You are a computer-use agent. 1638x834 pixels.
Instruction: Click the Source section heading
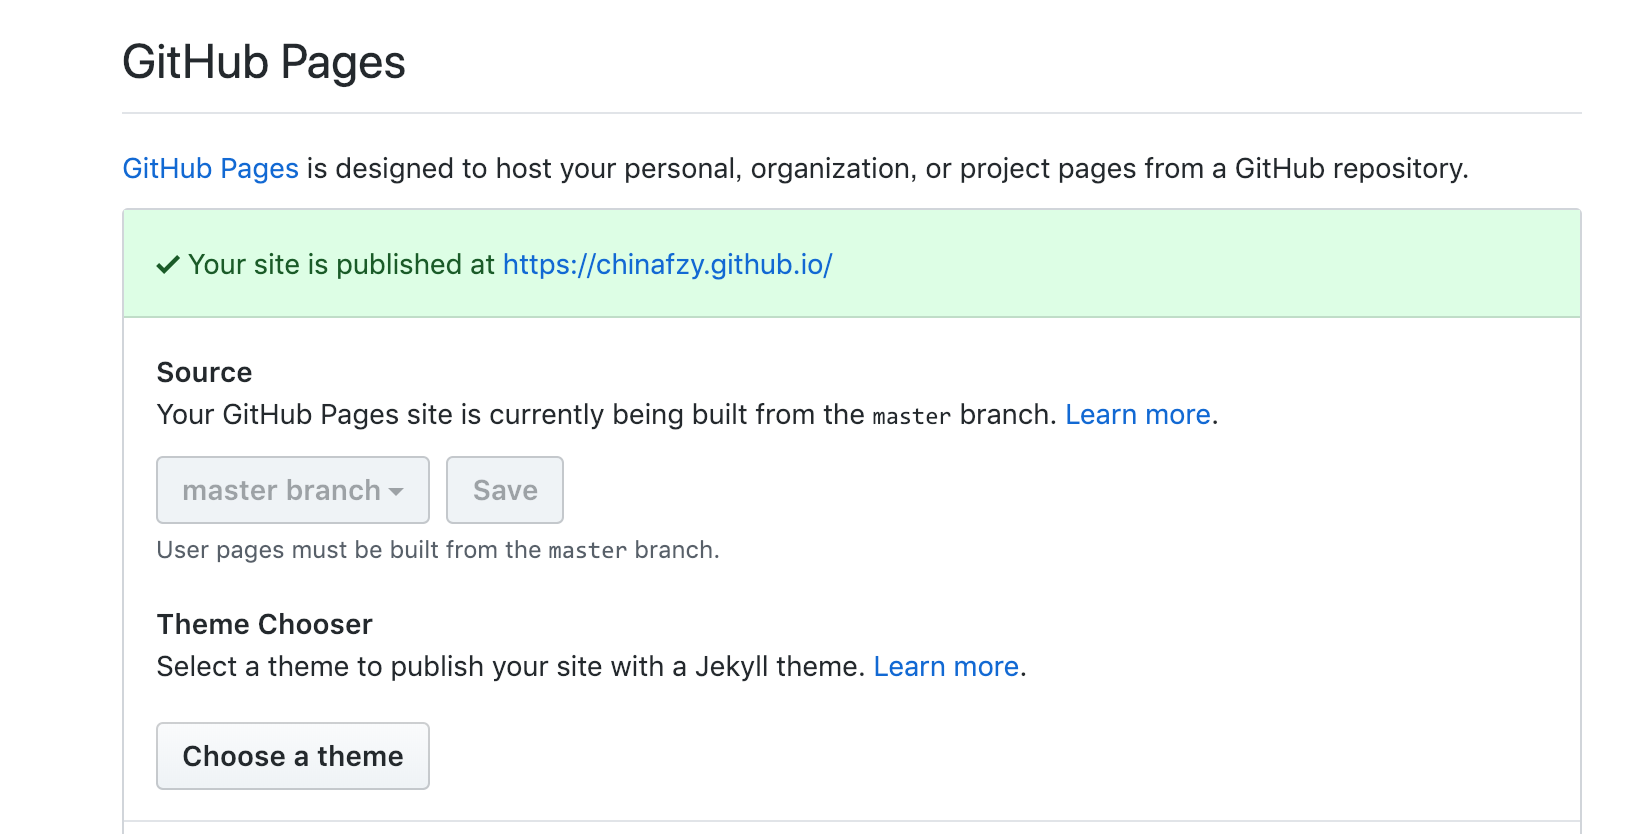click(x=204, y=372)
